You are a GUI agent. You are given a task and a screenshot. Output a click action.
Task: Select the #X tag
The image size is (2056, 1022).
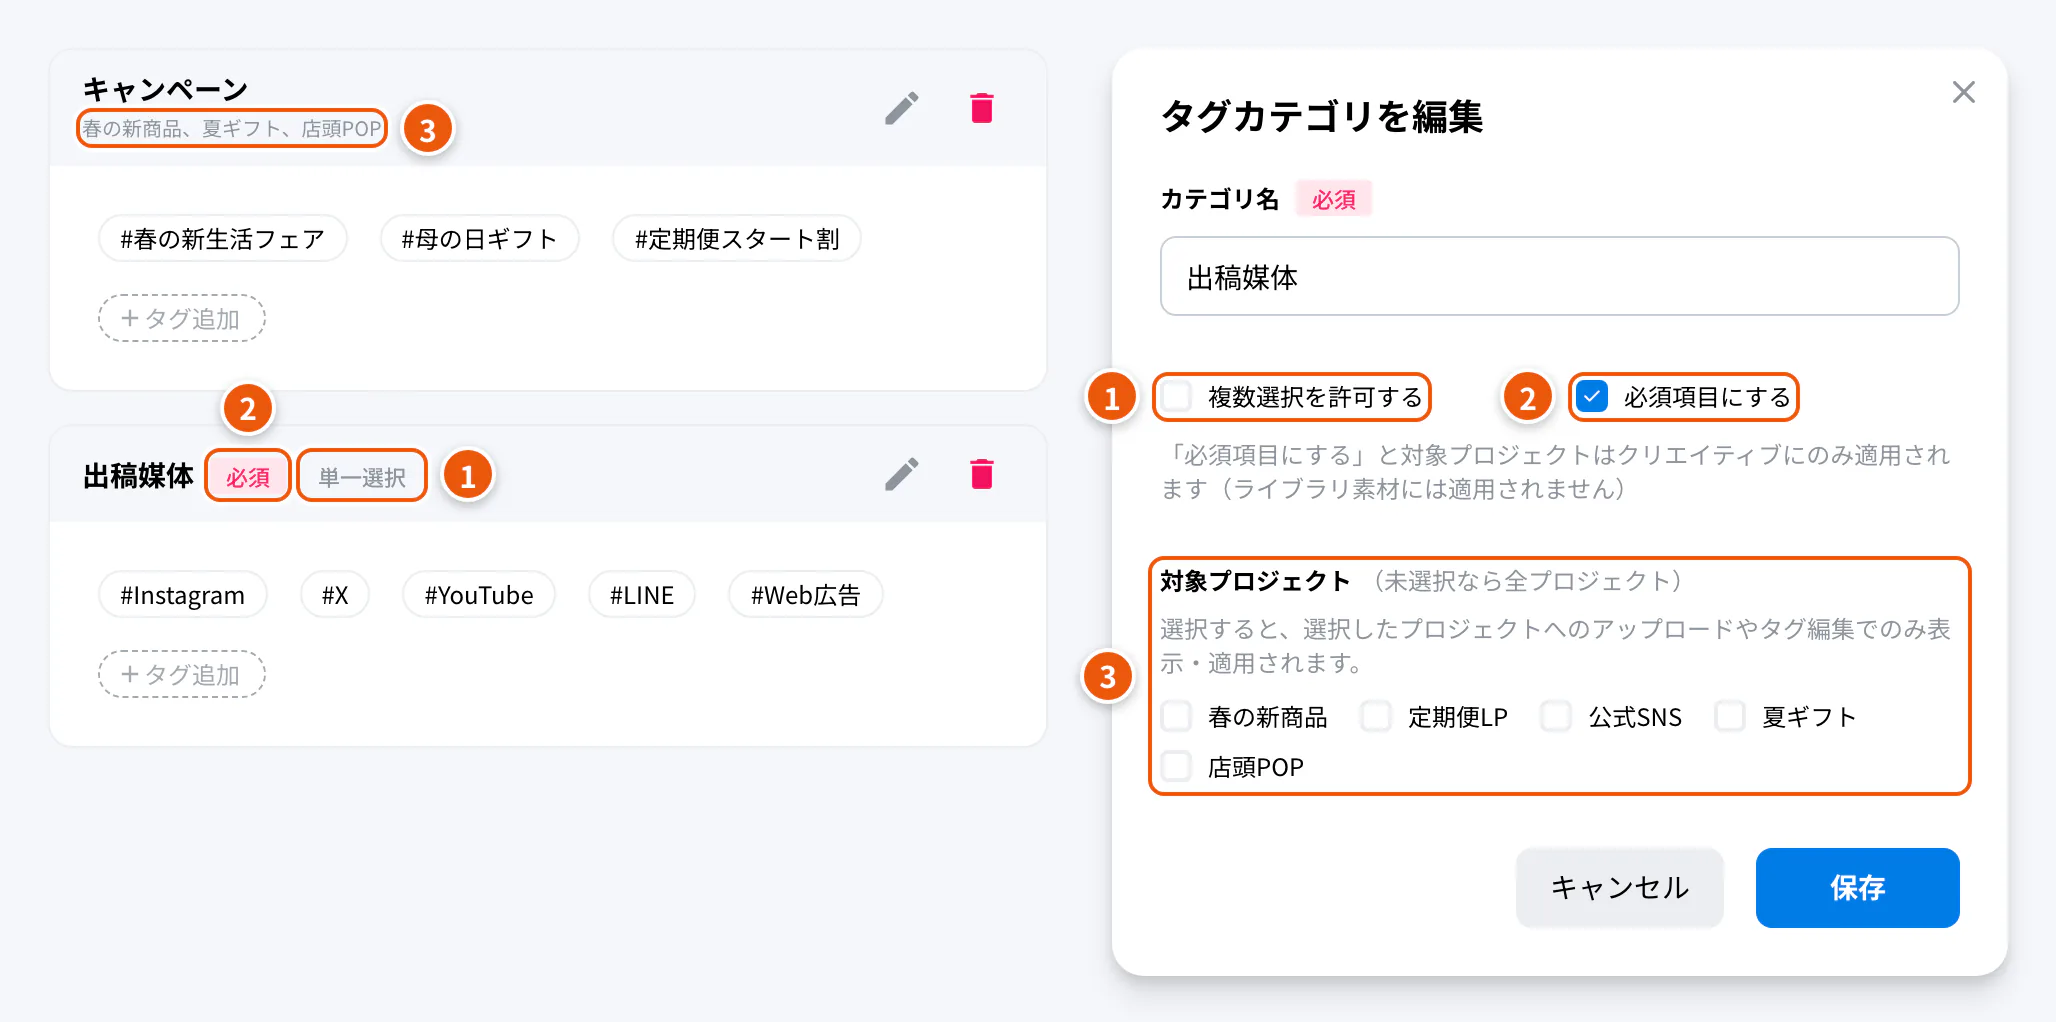pos(335,594)
